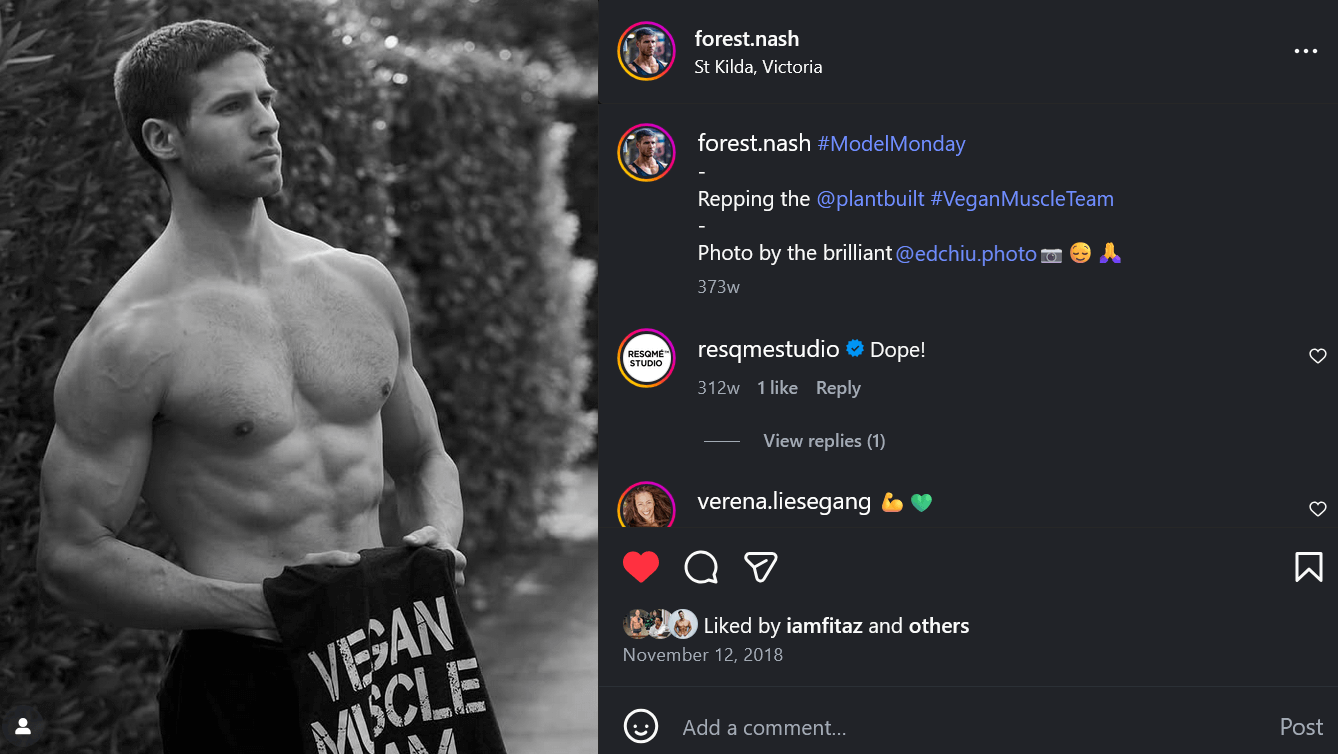Click the Post comment button

[x=1301, y=727]
